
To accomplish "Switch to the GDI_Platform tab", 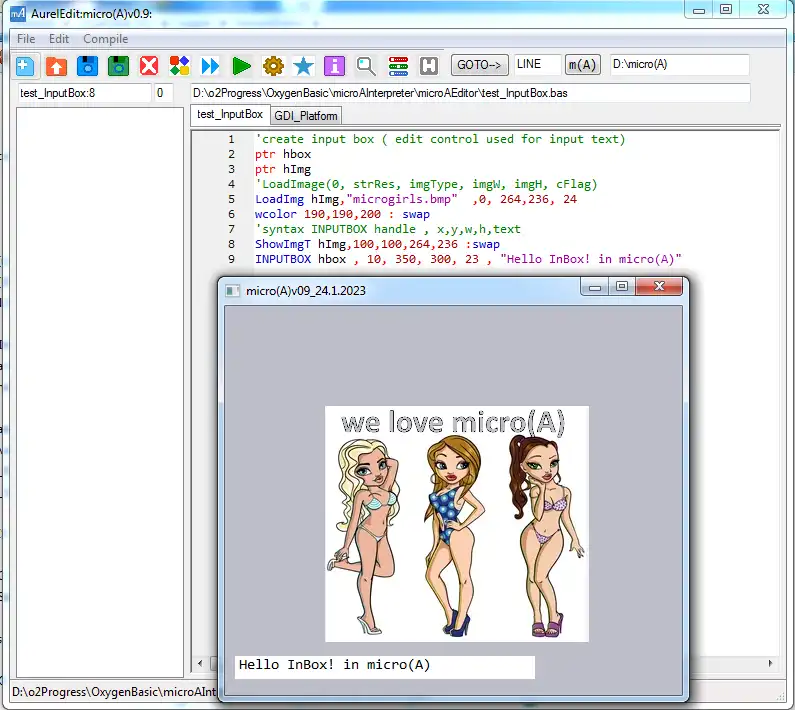I will pos(306,116).
